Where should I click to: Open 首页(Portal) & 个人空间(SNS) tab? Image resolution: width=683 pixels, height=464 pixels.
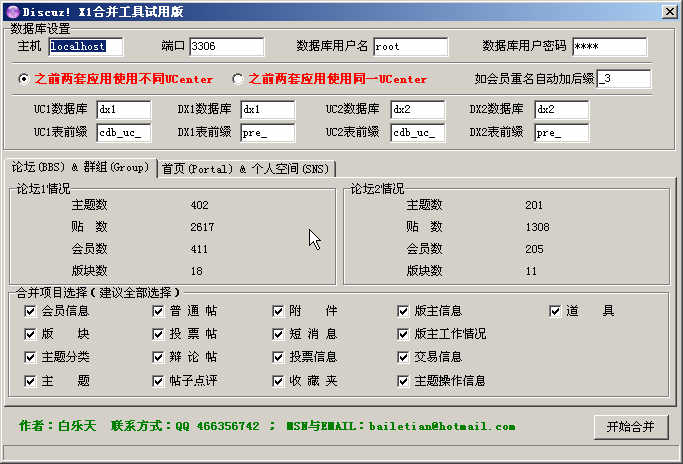pyautogui.click(x=246, y=169)
